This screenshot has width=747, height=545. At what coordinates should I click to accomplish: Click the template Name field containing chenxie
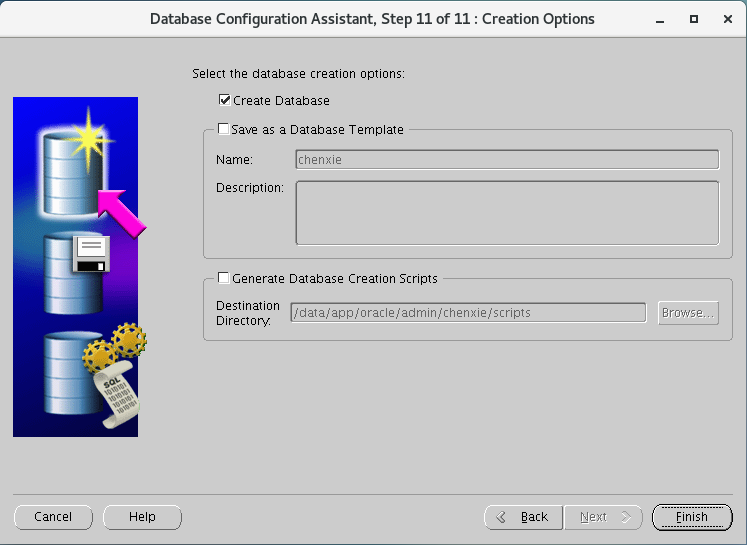click(507, 160)
